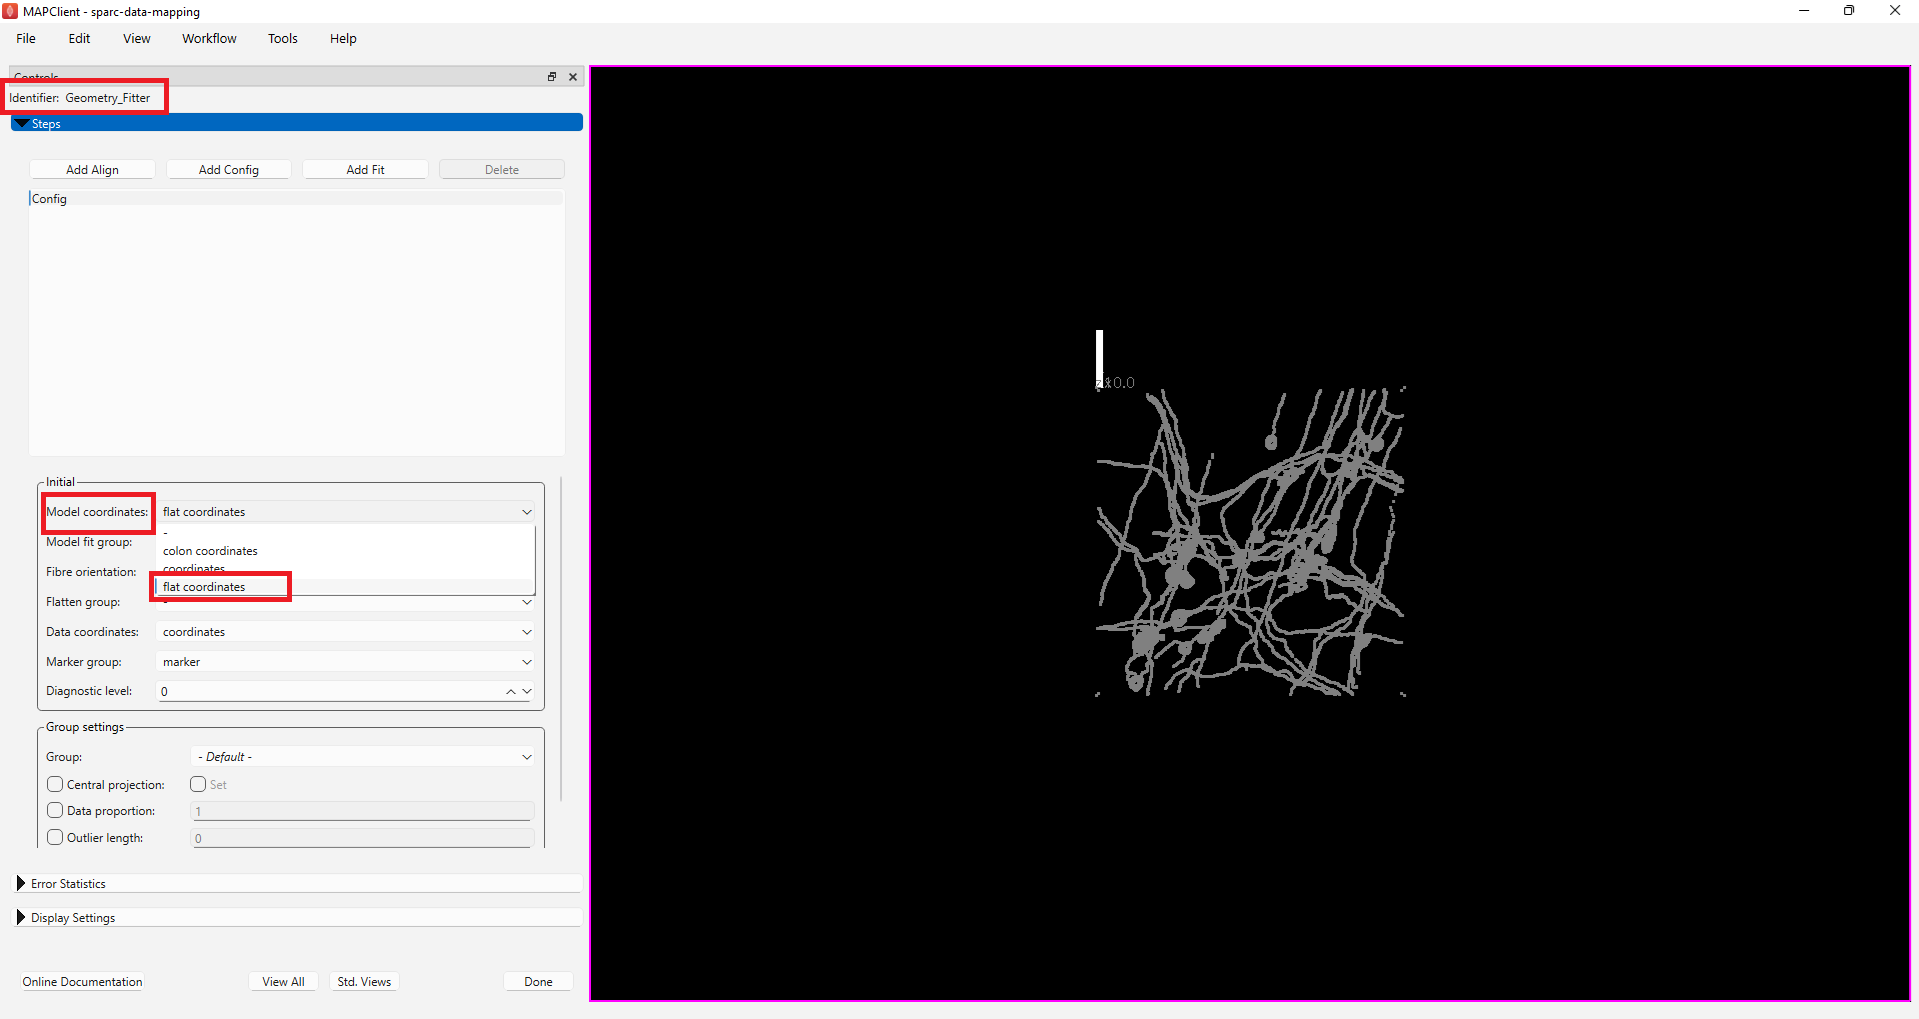Decrease the Diagnostic level value
This screenshot has width=1919, height=1019.
(x=527, y=691)
